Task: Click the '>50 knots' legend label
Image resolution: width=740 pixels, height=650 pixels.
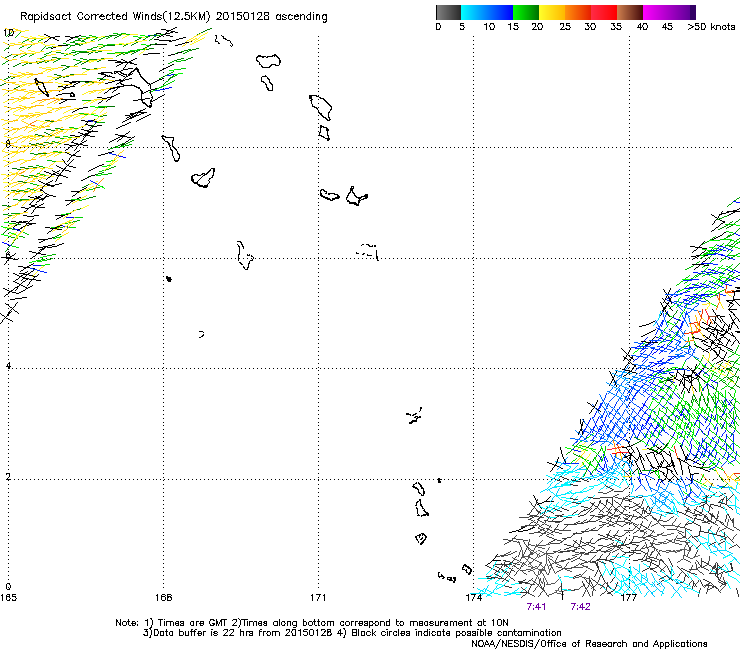Action: pyautogui.click(x=711, y=27)
